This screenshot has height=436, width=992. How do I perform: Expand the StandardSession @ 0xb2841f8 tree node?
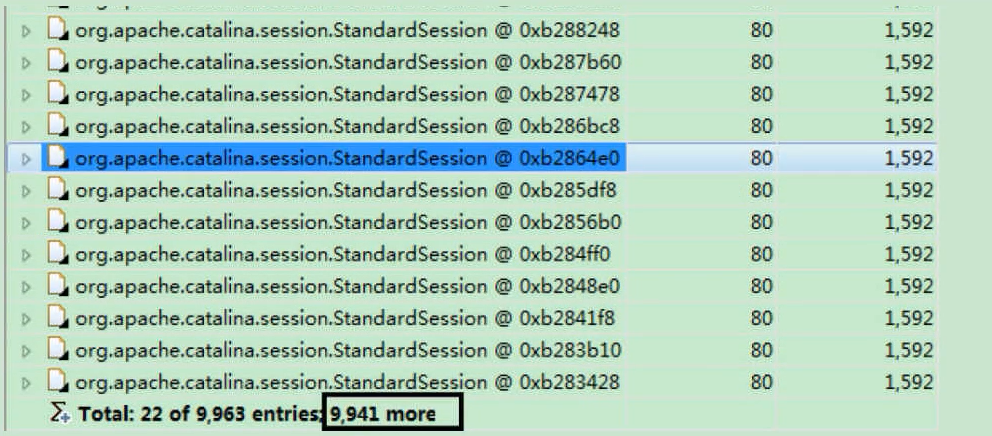click(x=26, y=318)
